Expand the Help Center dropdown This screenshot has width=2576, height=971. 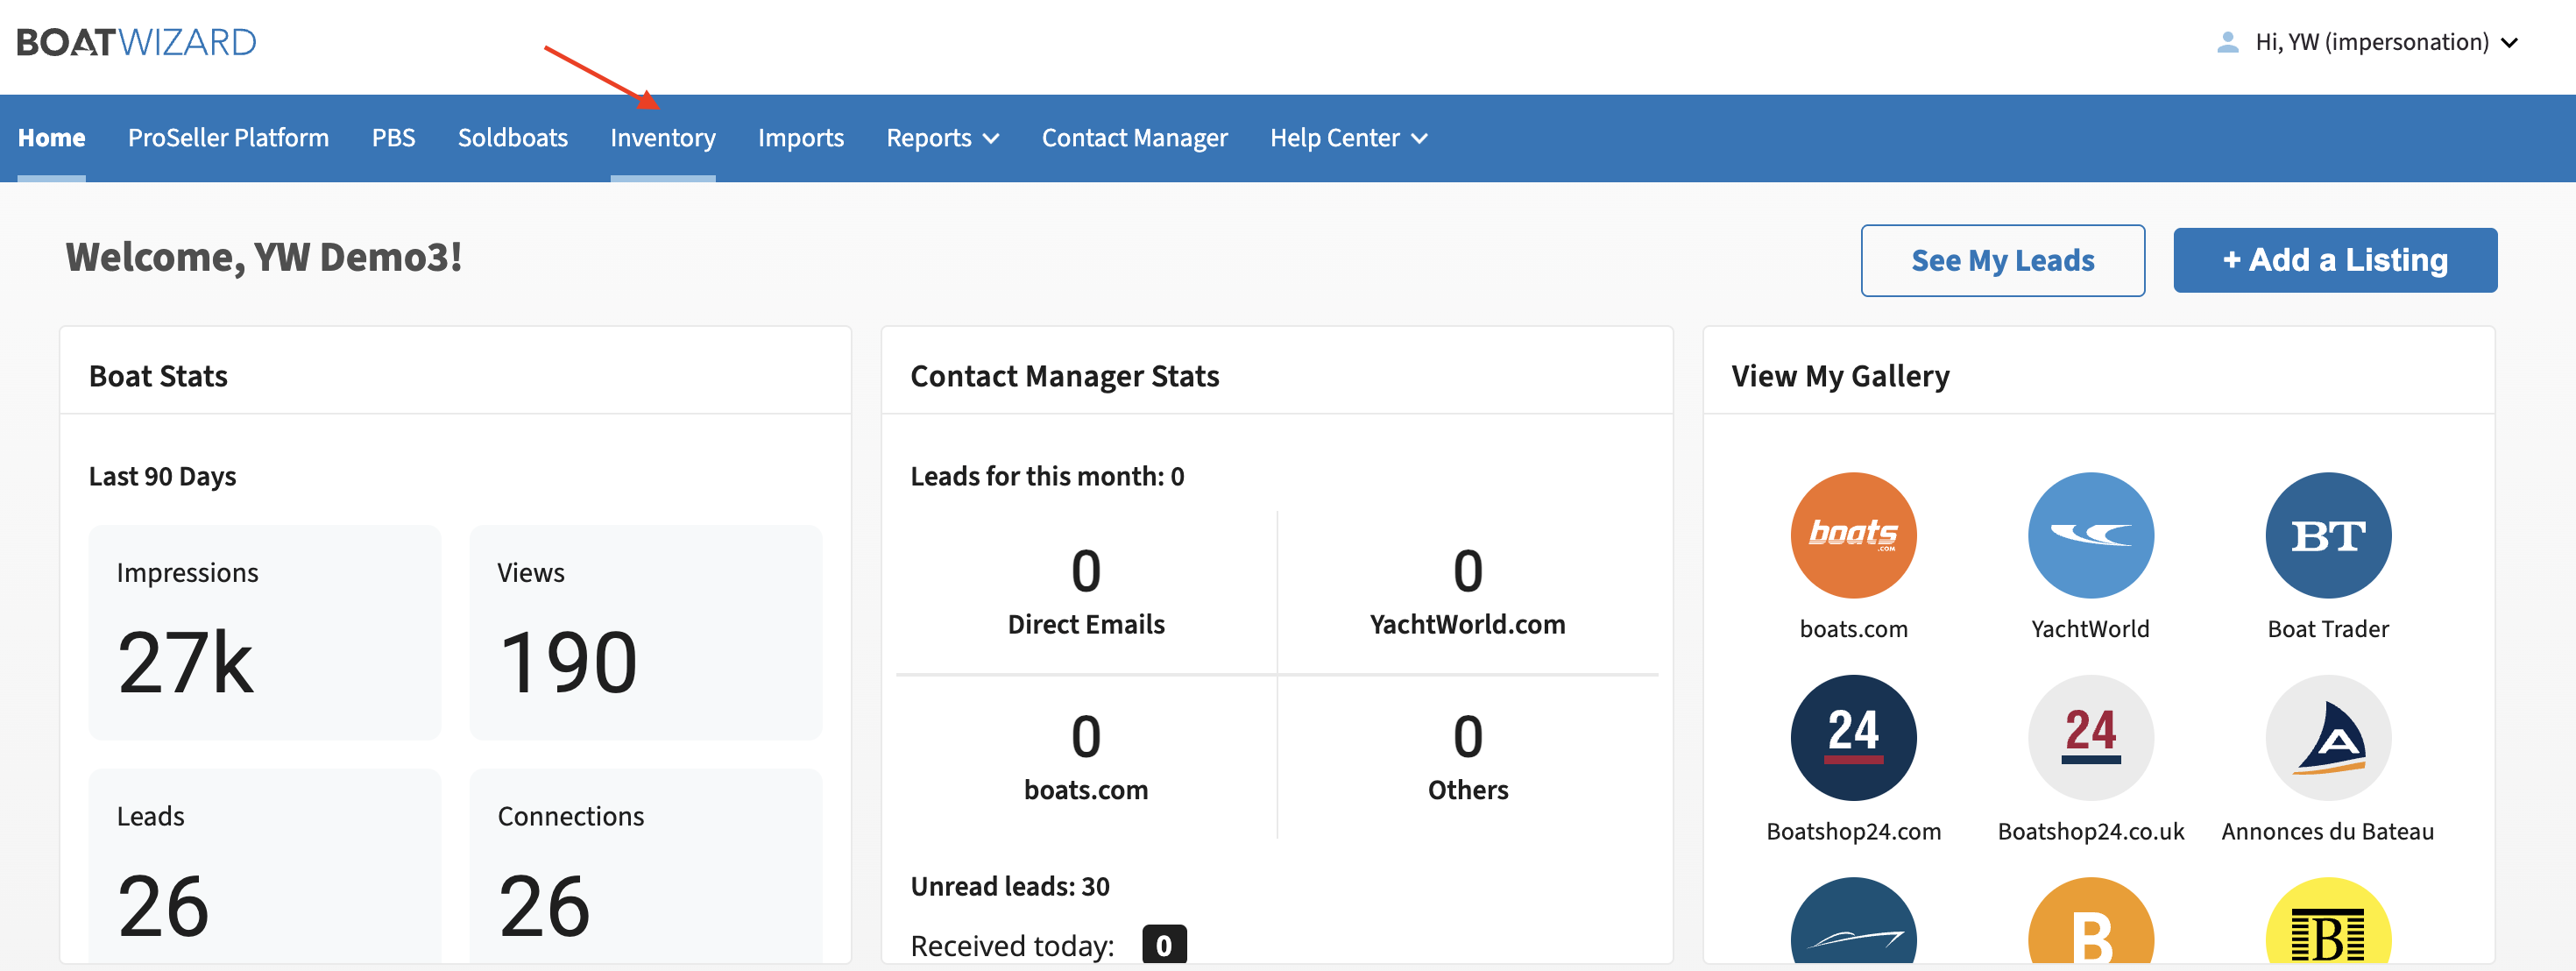[x=1348, y=138]
